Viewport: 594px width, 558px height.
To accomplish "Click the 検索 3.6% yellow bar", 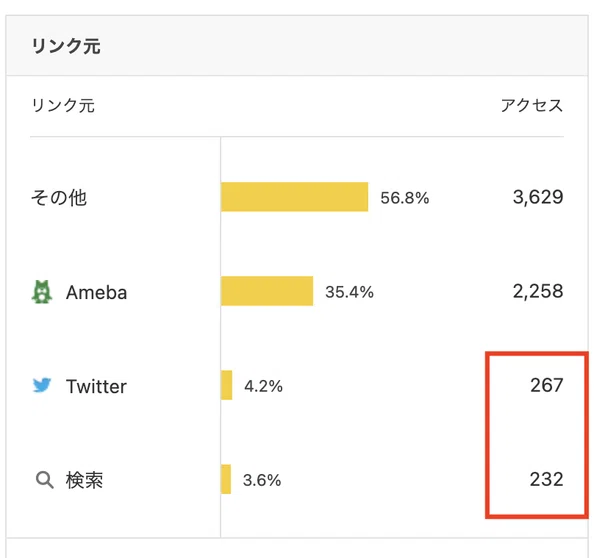I will (226, 479).
